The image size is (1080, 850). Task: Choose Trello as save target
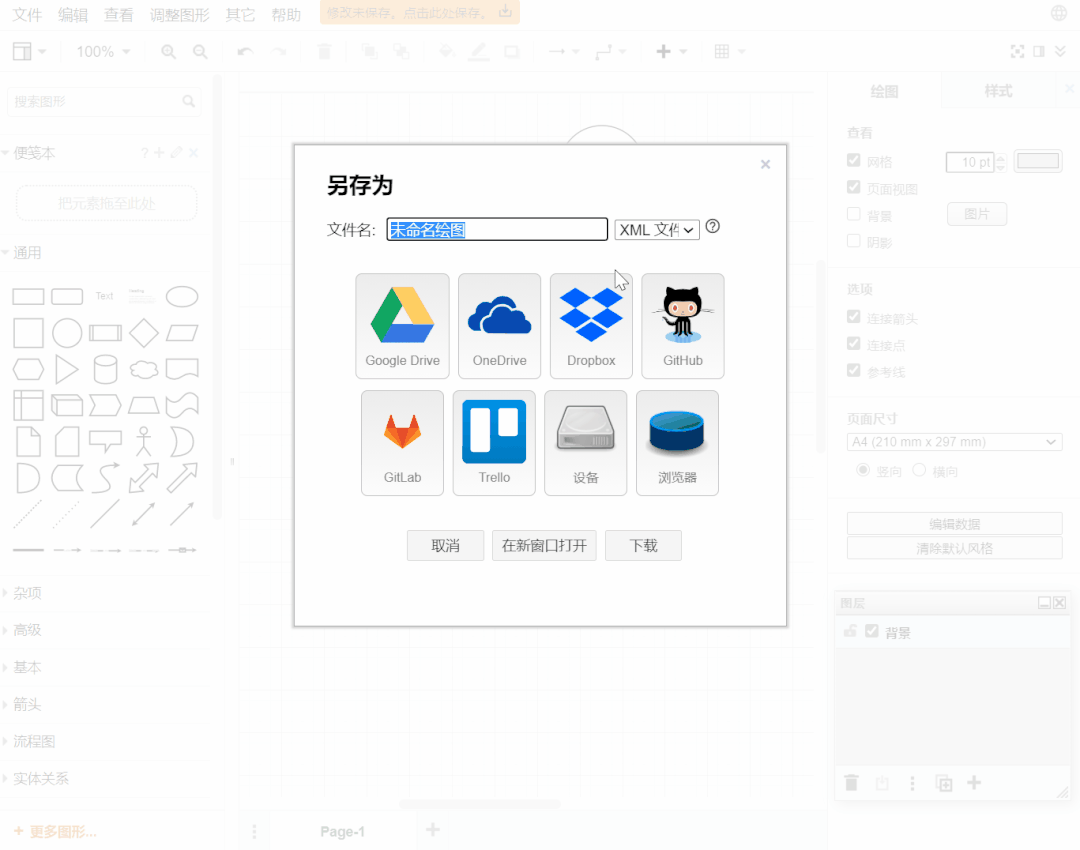[494, 443]
